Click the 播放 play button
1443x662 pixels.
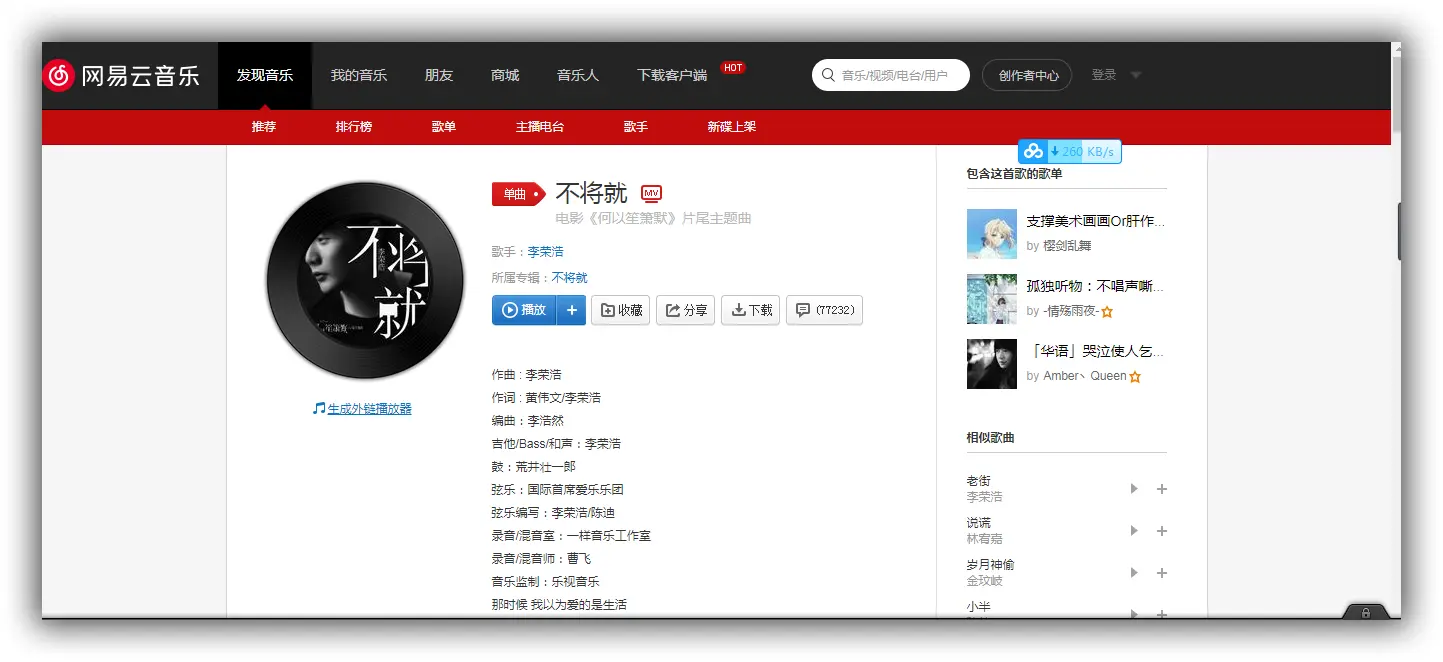[x=524, y=310]
